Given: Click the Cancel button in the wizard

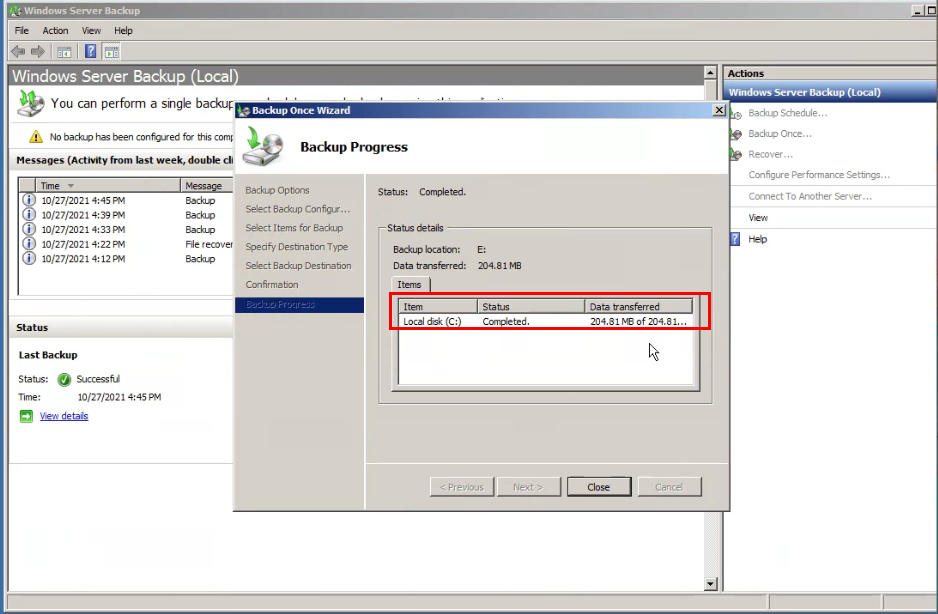Looking at the screenshot, I should [x=669, y=487].
